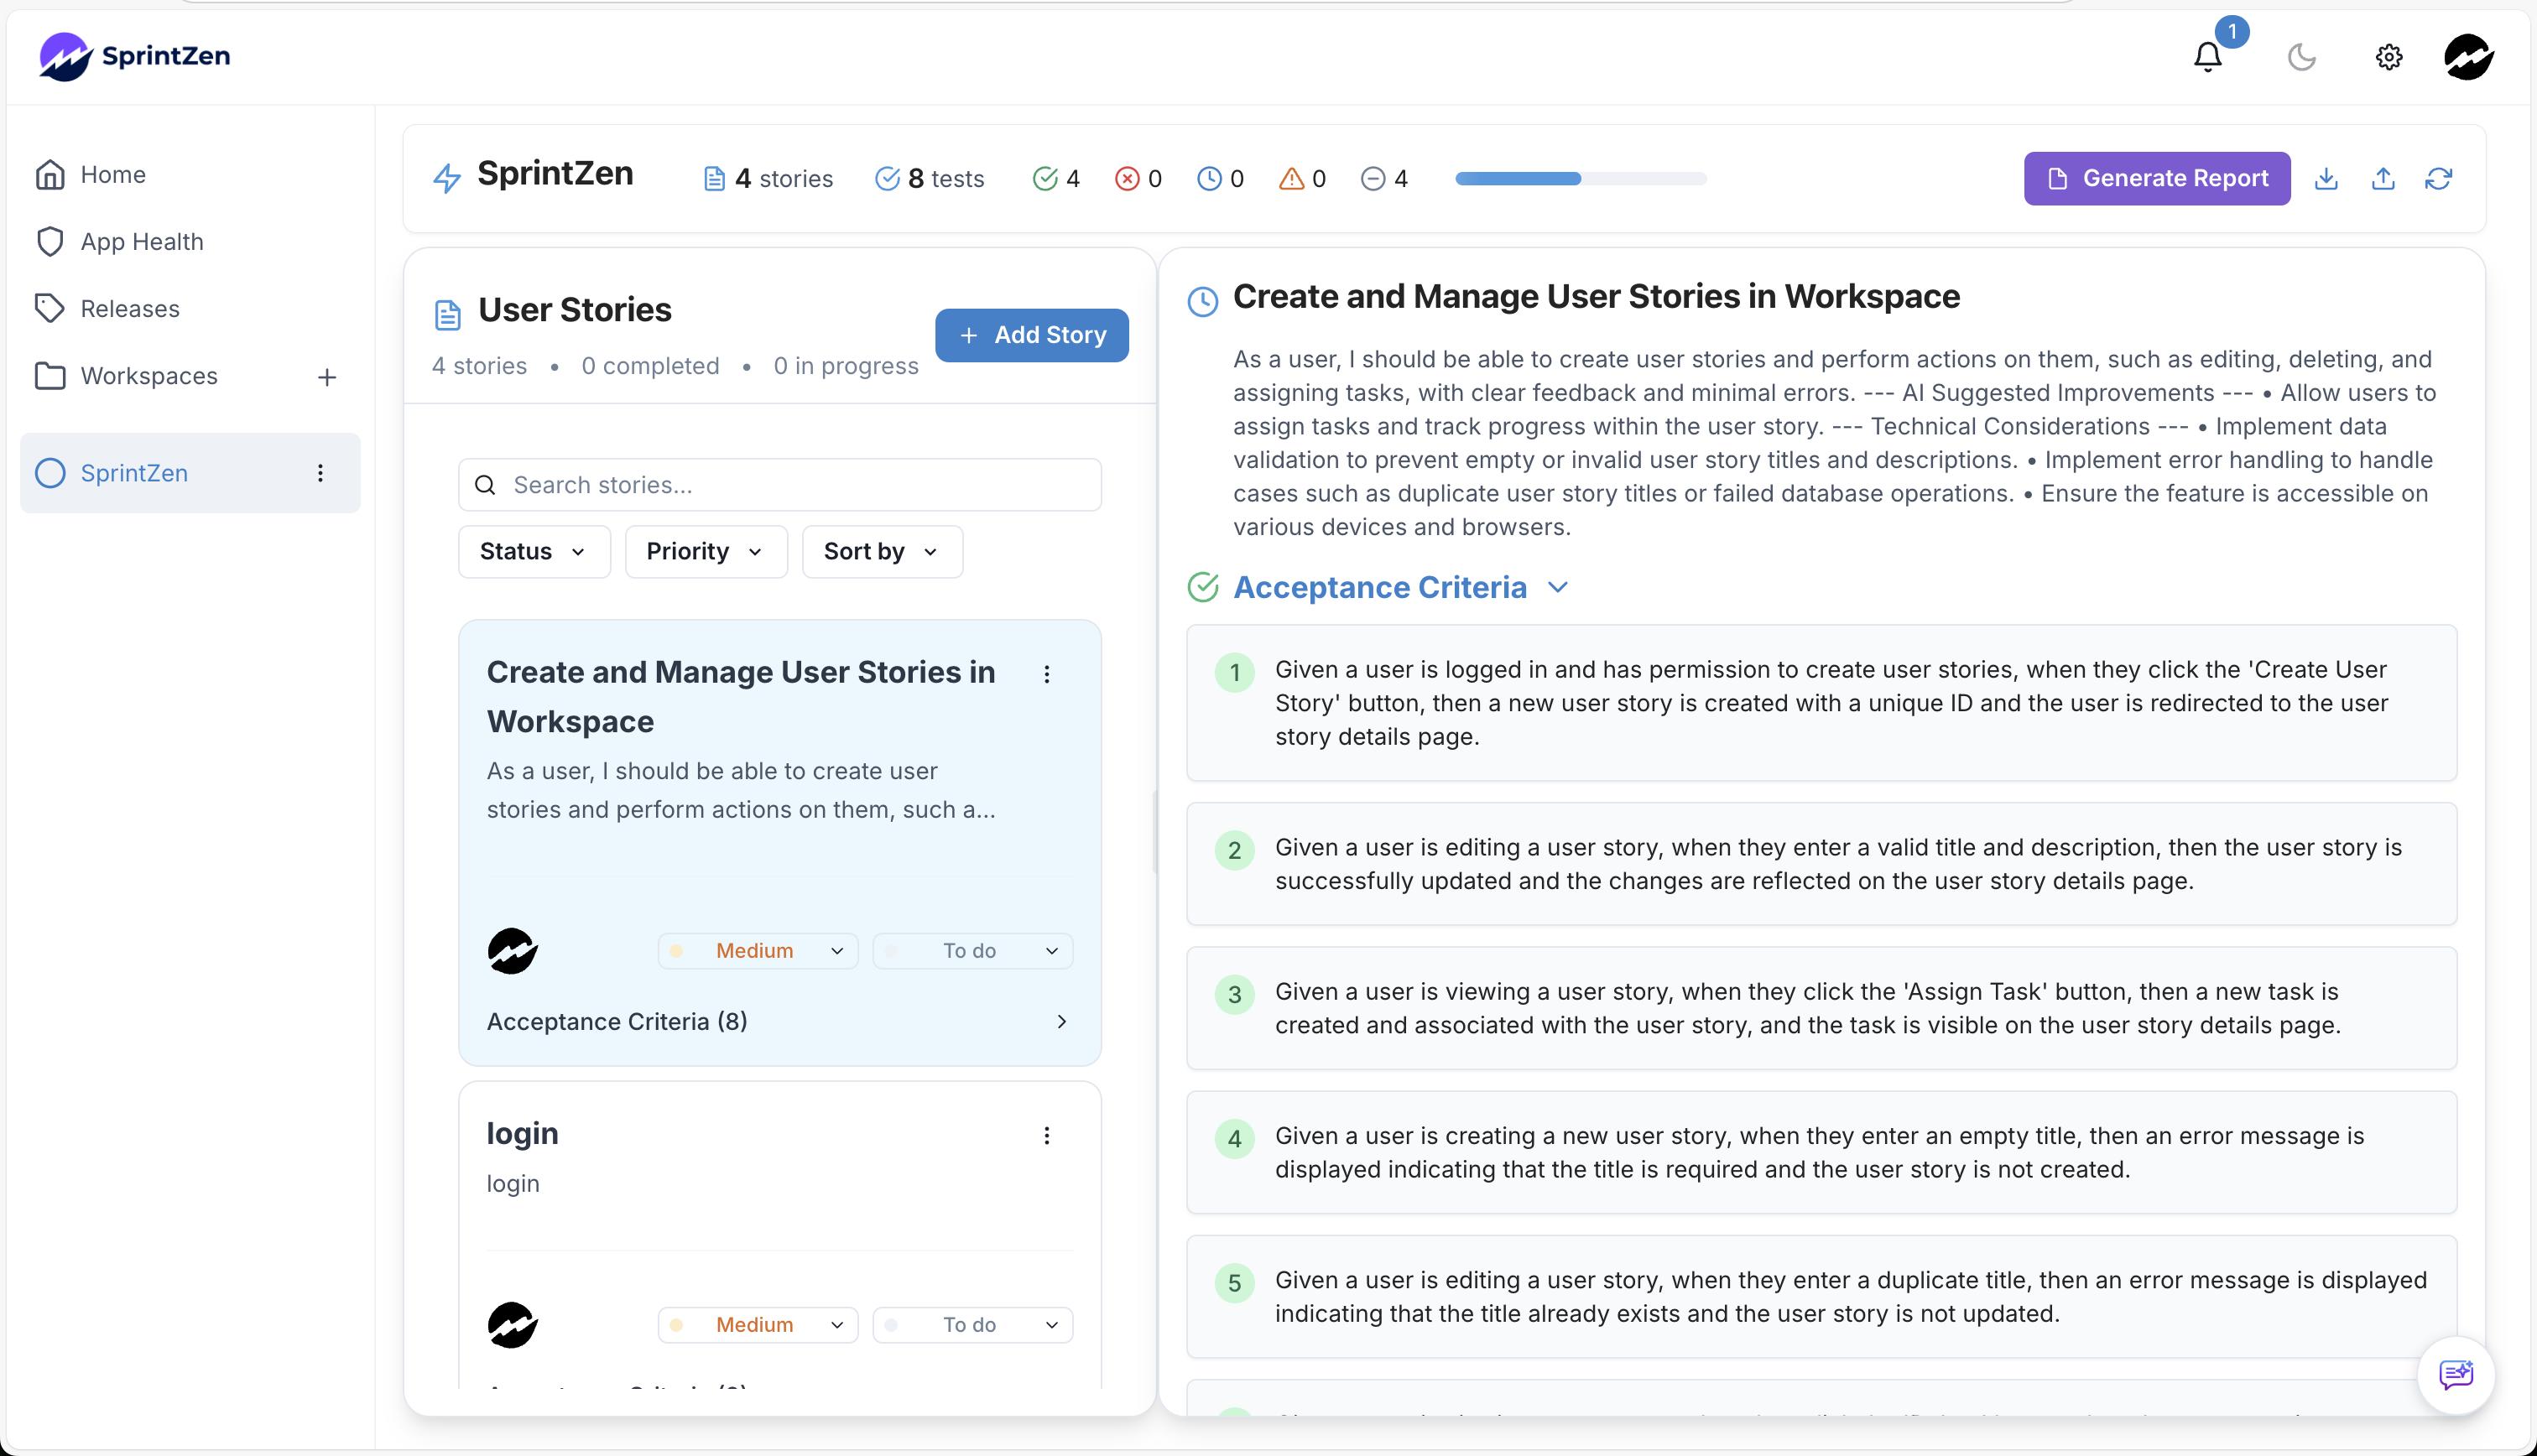
Task: Refresh using the sync icon
Action: pos(2439,178)
